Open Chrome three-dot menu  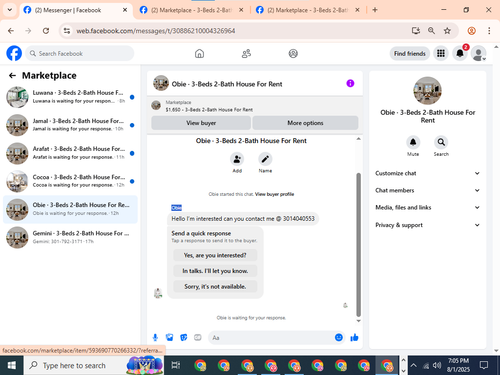(489, 31)
